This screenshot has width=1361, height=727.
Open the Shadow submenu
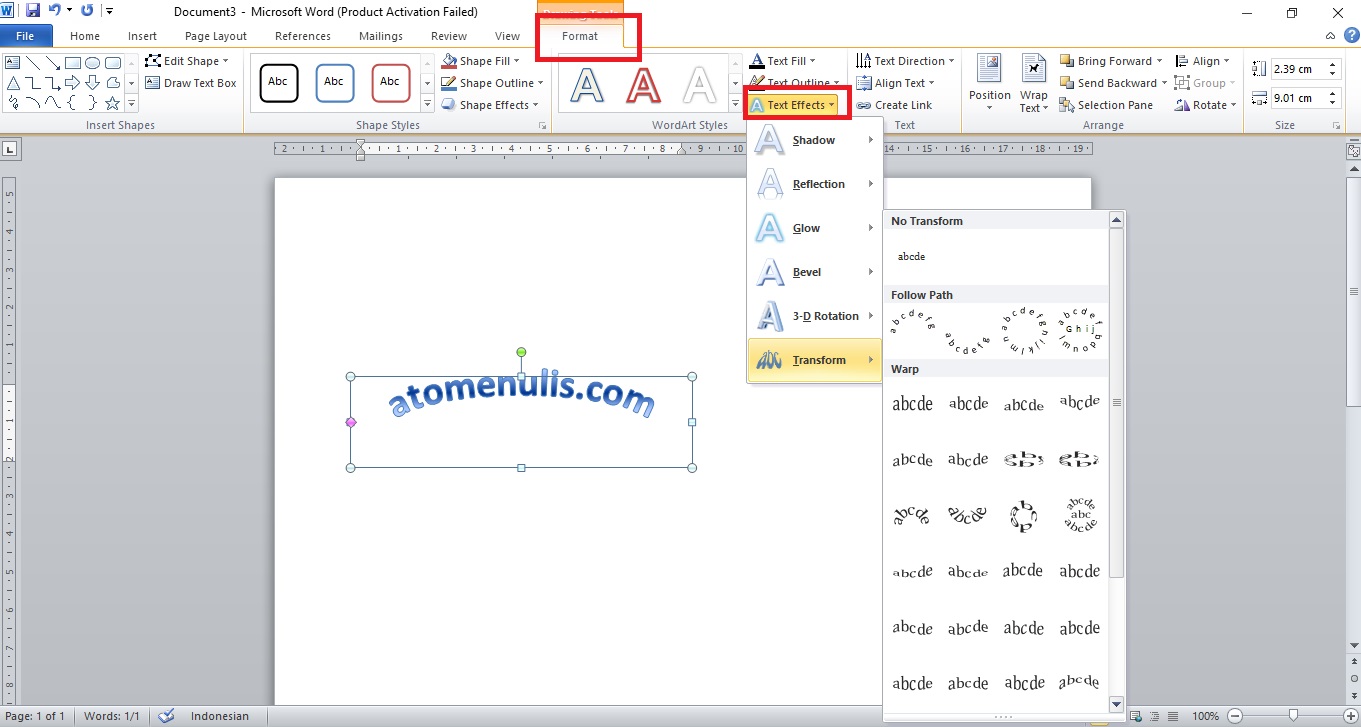(x=815, y=140)
